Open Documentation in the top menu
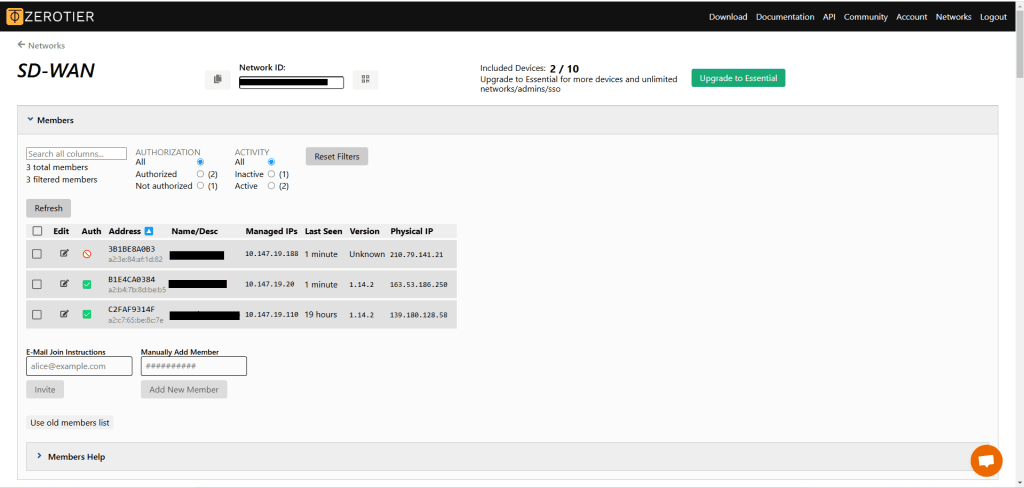This screenshot has height=488, width=1024. (785, 17)
